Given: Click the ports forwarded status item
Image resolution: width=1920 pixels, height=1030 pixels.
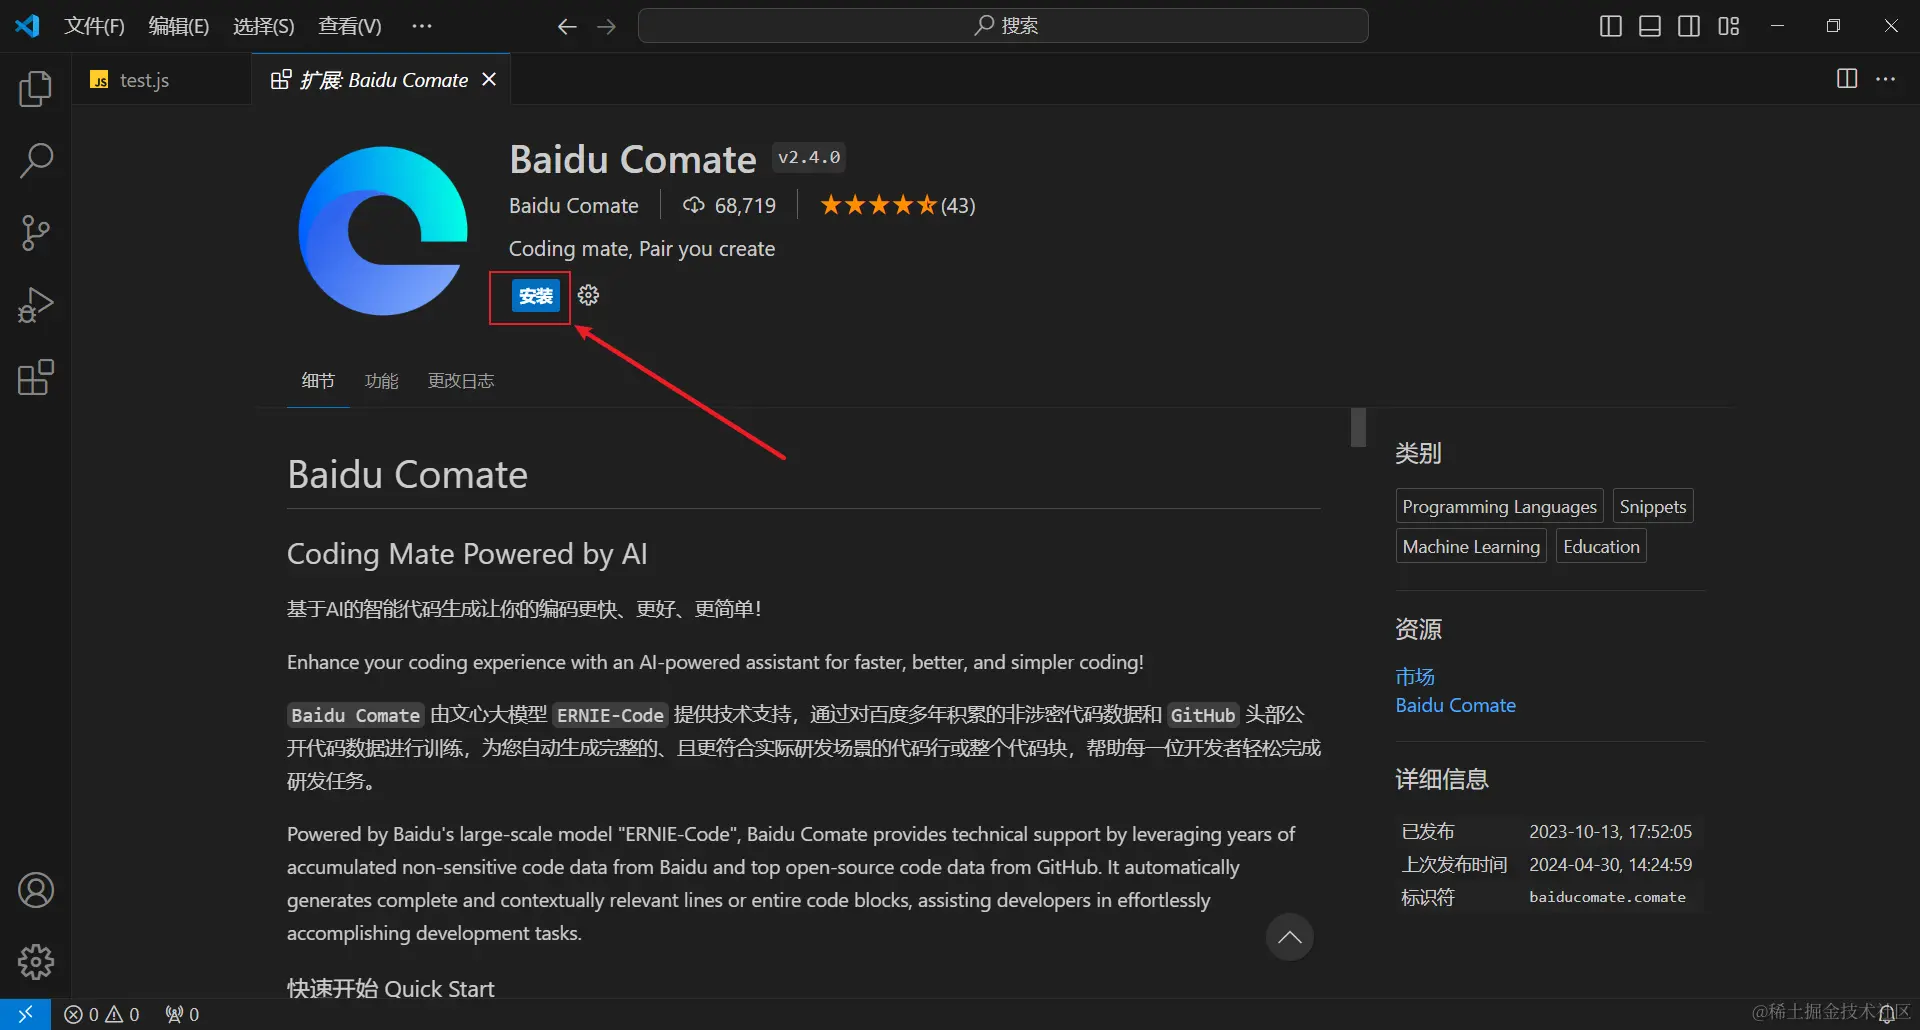Looking at the screenshot, I should coord(182,1014).
